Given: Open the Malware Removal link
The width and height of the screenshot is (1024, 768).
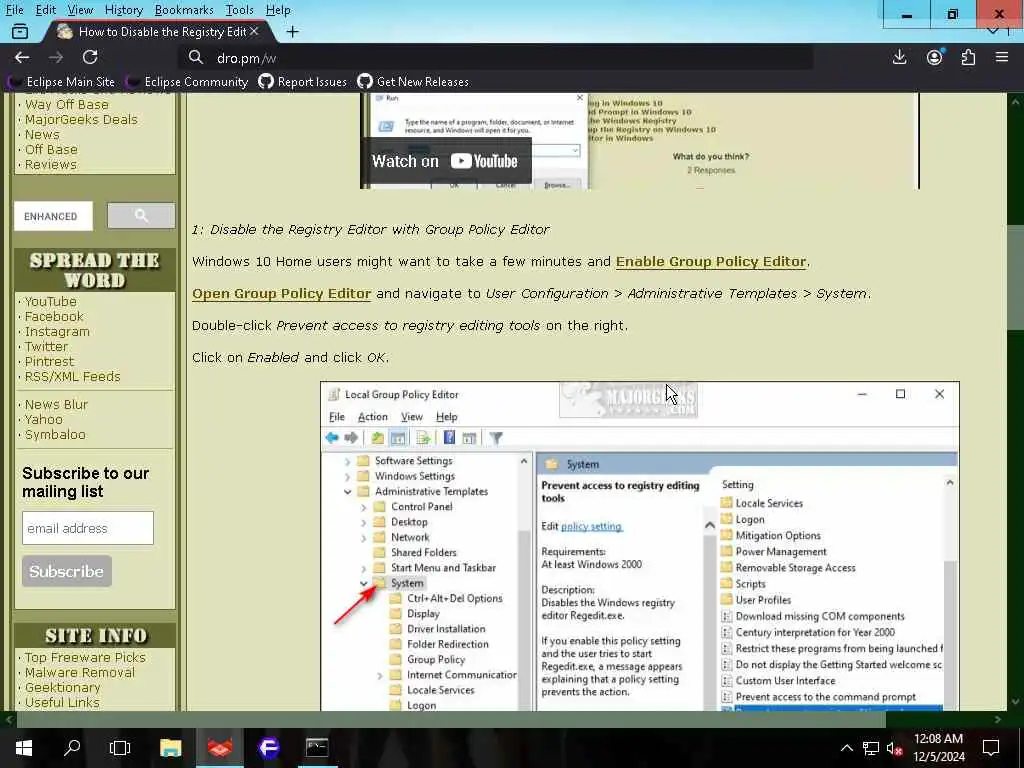Looking at the screenshot, I should tap(80, 673).
